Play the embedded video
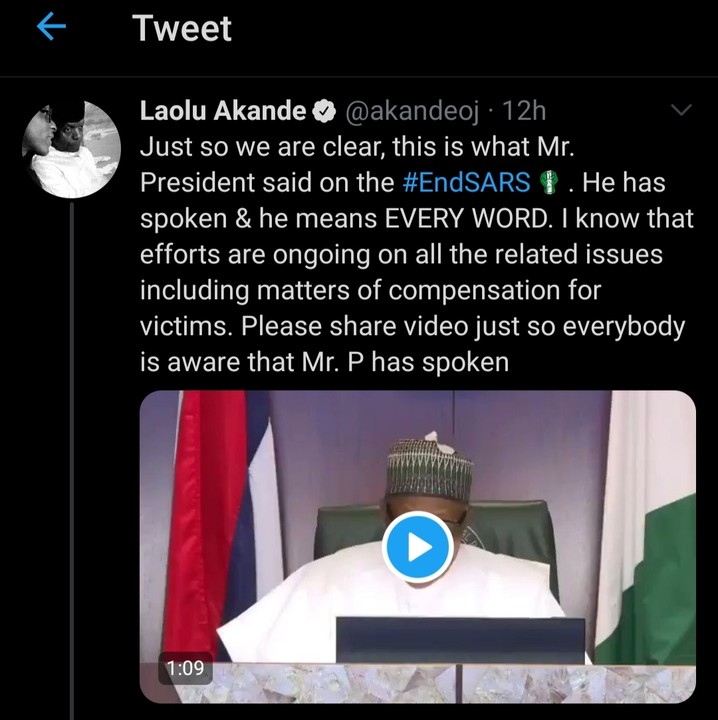 pos(417,546)
